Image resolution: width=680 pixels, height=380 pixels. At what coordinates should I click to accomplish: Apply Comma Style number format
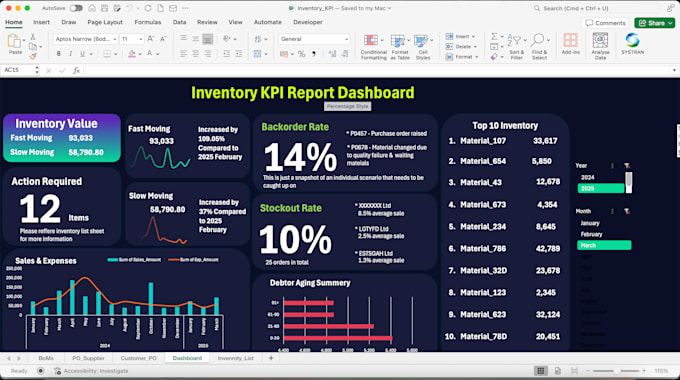pyautogui.click(x=314, y=54)
